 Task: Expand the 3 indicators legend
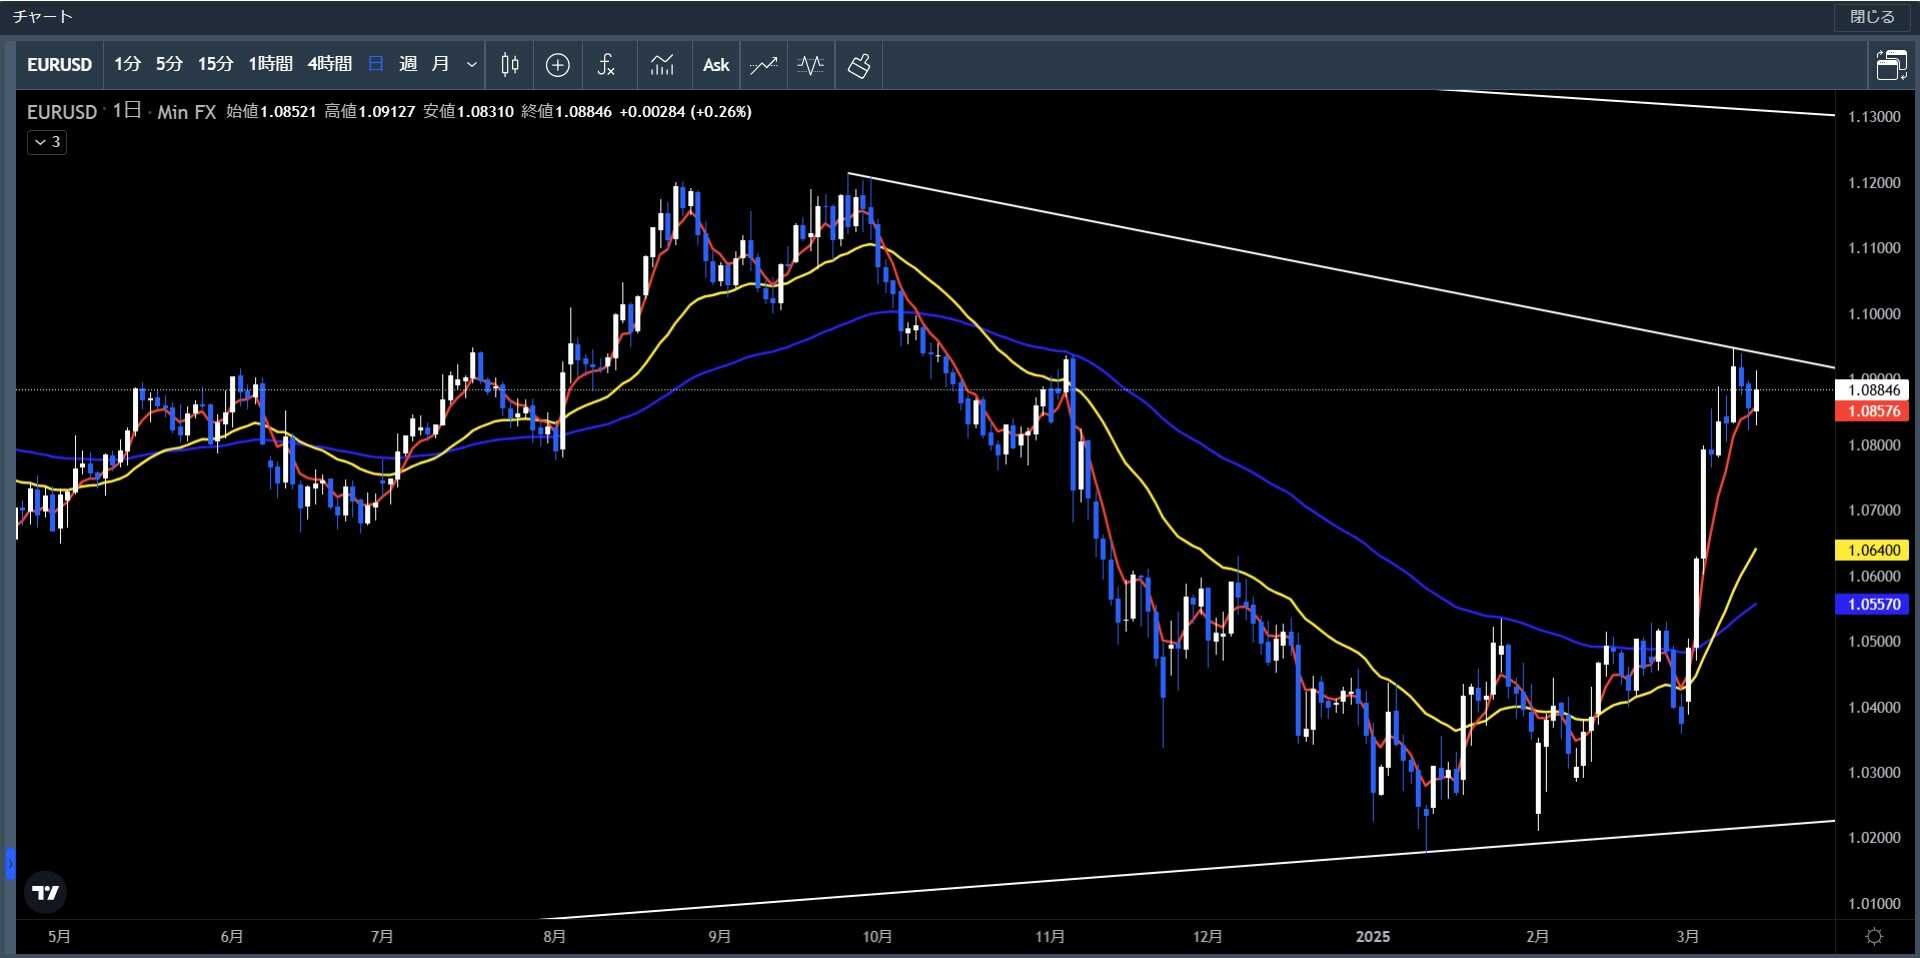click(47, 142)
